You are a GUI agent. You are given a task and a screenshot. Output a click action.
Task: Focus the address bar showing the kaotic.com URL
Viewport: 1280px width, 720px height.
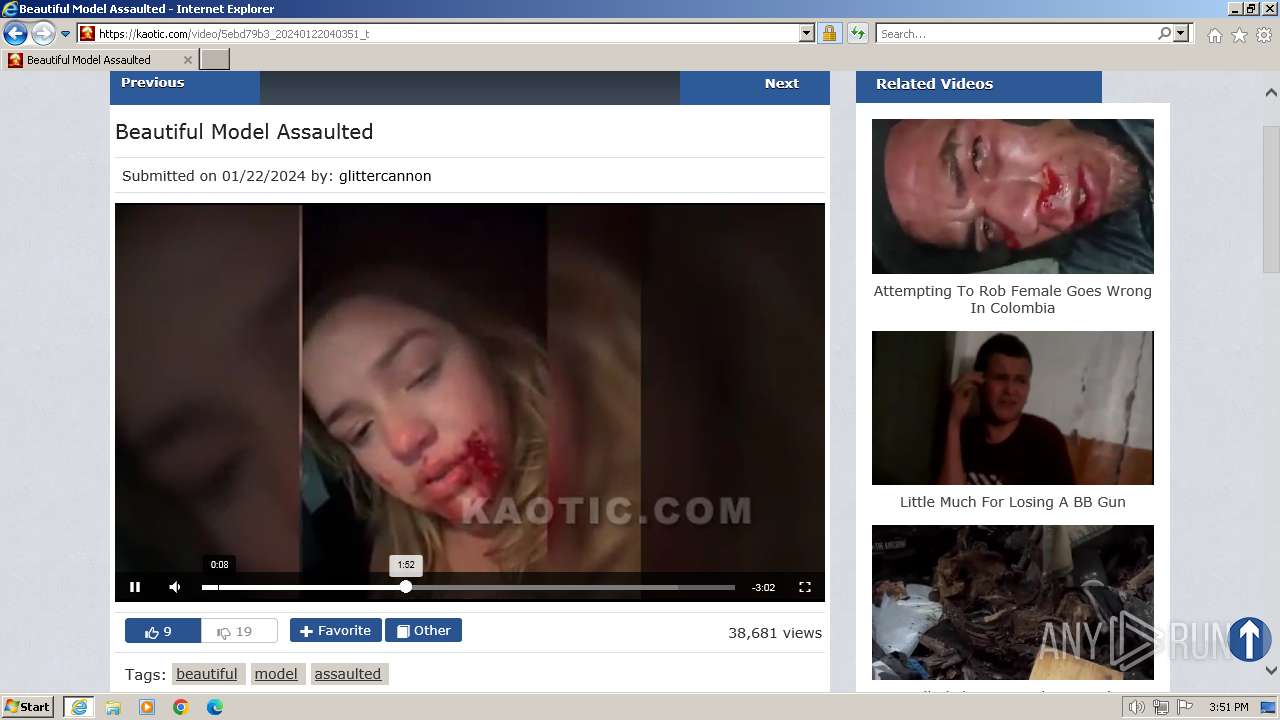coord(438,34)
